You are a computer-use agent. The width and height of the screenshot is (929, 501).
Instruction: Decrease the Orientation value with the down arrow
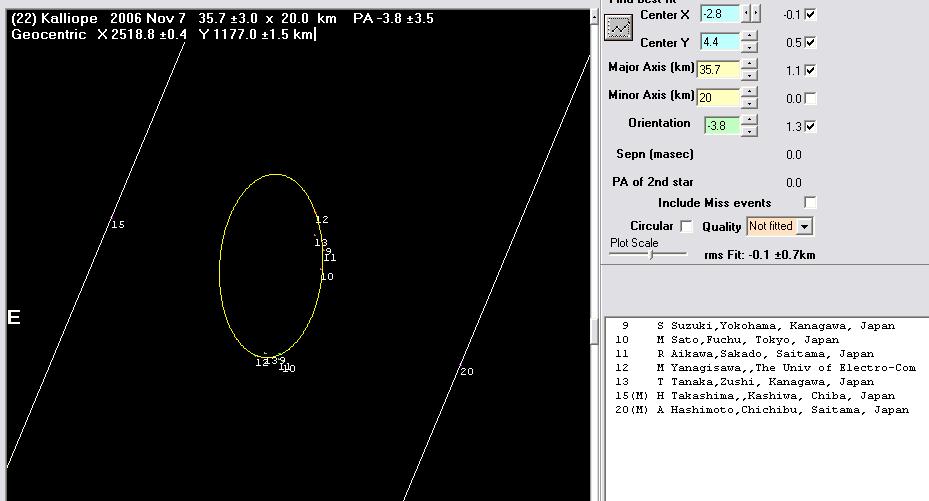click(x=749, y=130)
